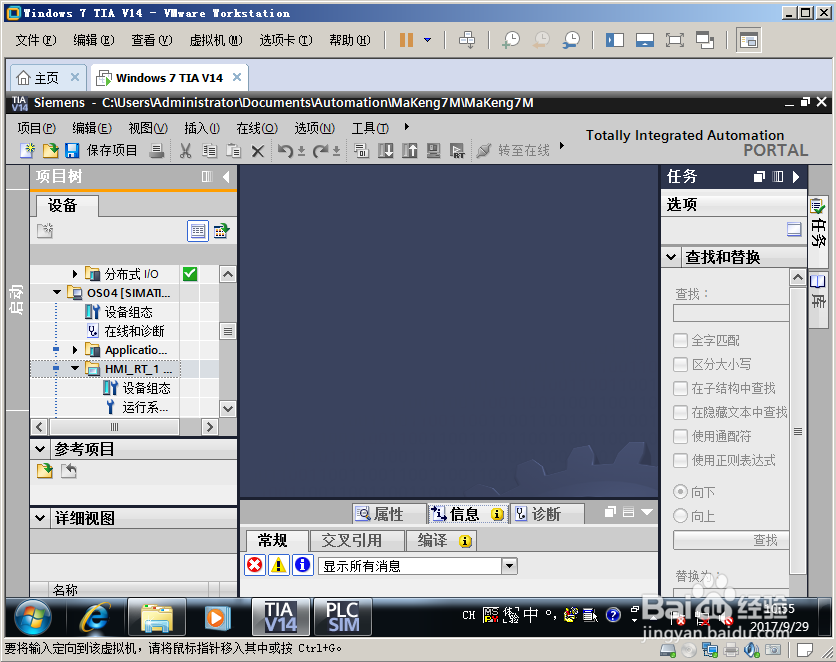Click the new project icon in TIA toolbar
This screenshot has height=662, width=836.
click(x=27, y=151)
